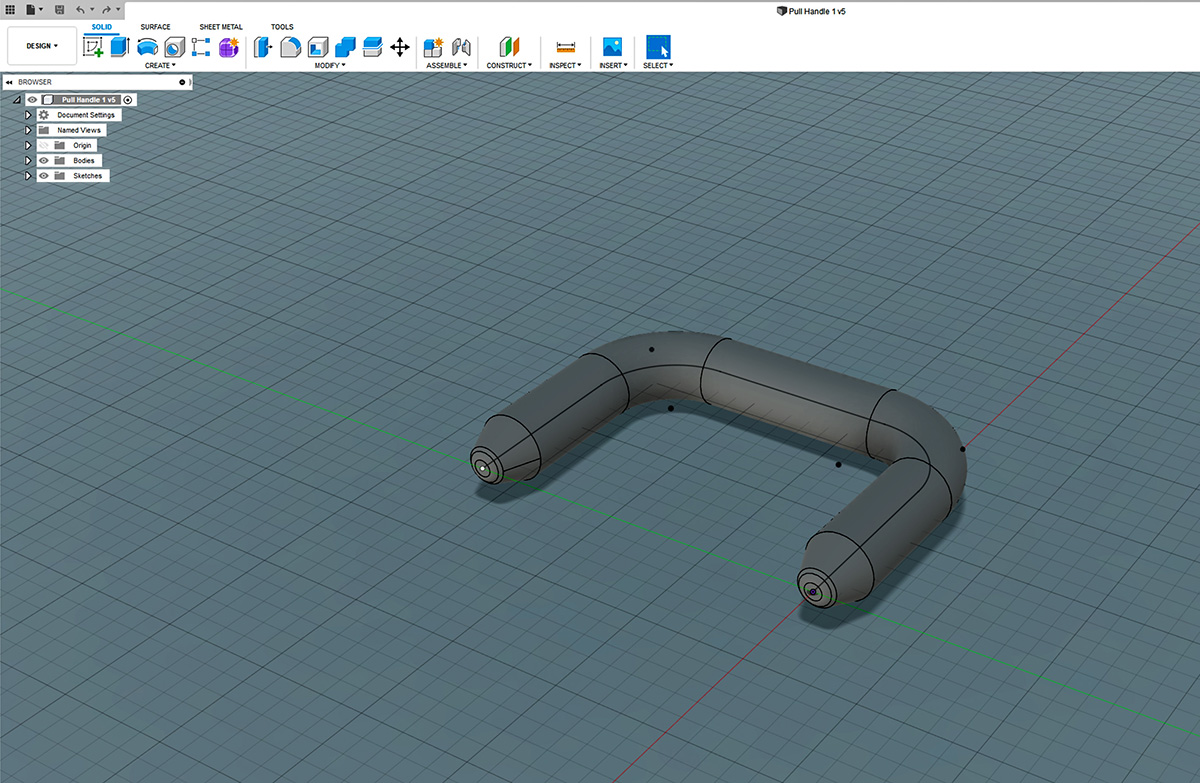Select the Press Pull tool
Image resolution: width=1200 pixels, height=783 pixels.
coord(263,47)
